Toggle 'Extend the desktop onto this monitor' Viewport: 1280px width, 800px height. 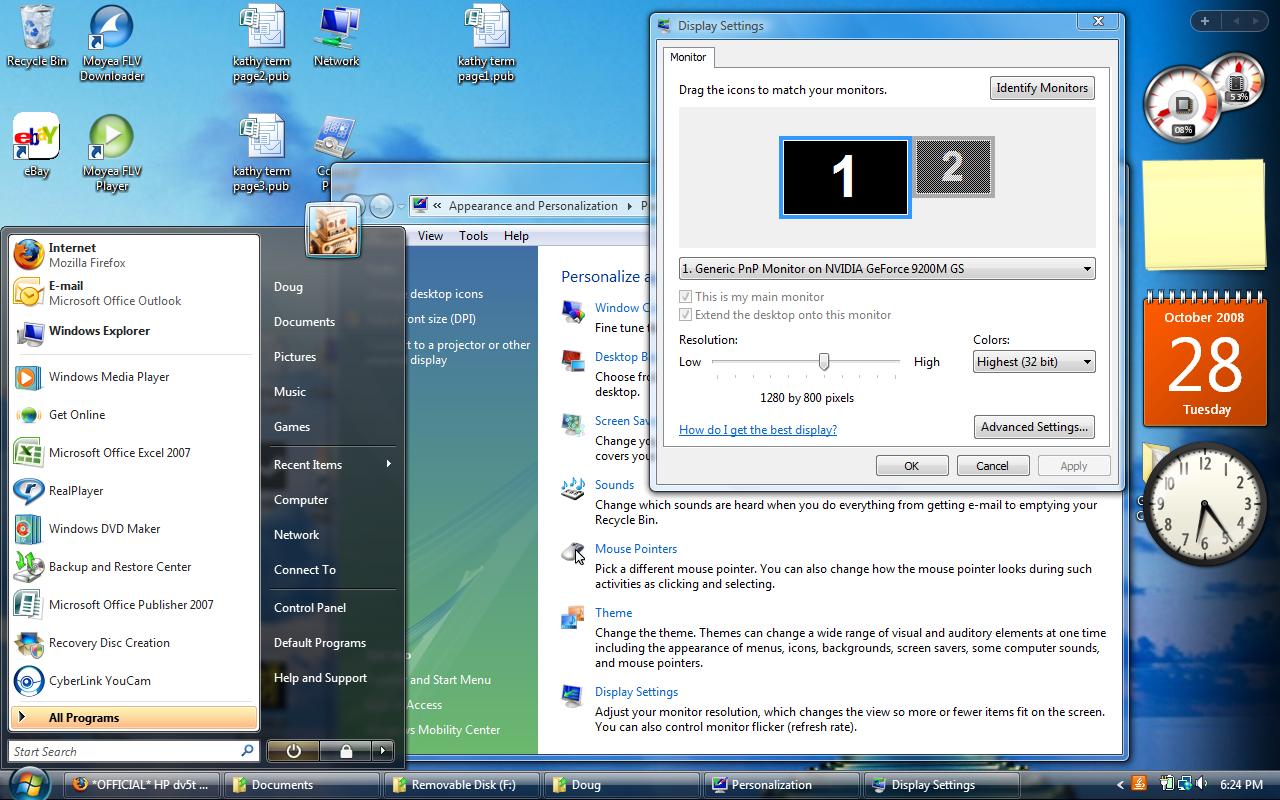(x=685, y=315)
